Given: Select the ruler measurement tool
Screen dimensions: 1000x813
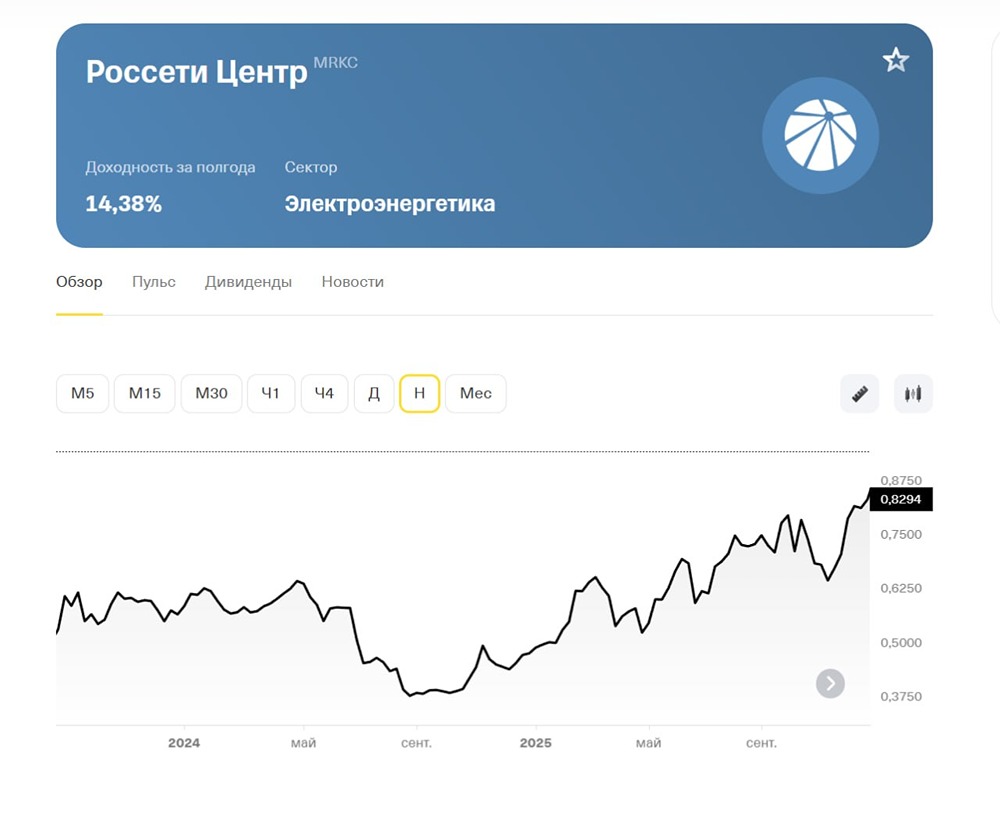Looking at the screenshot, I should point(858,393).
